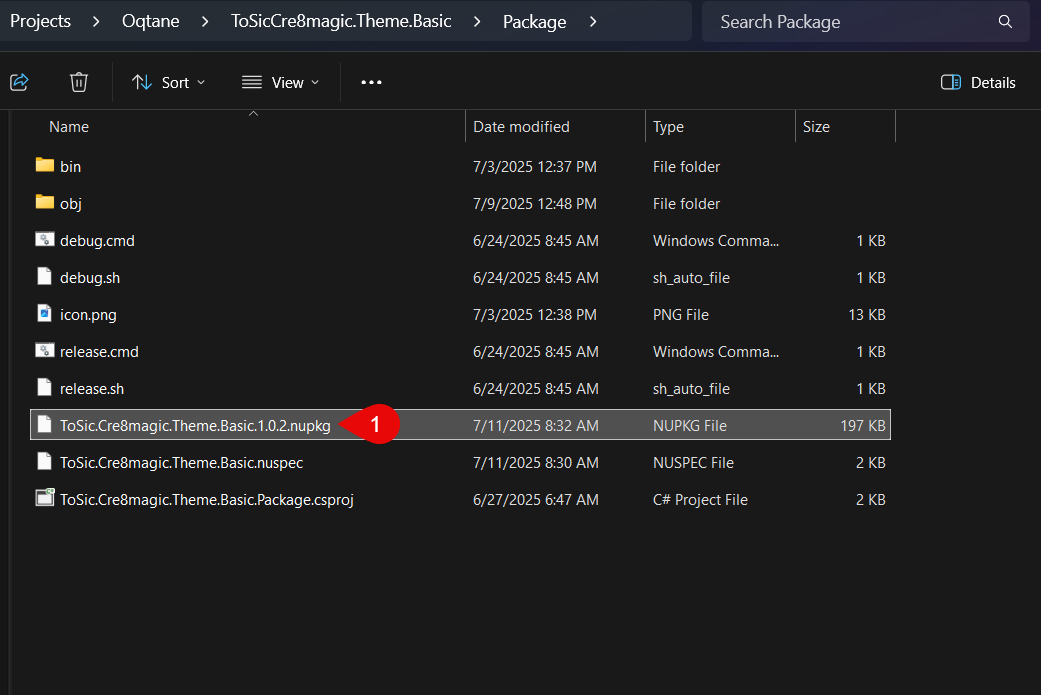Click the search magnifier icon
Image resolution: width=1041 pixels, height=695 pixels.
click(1005, 21)
